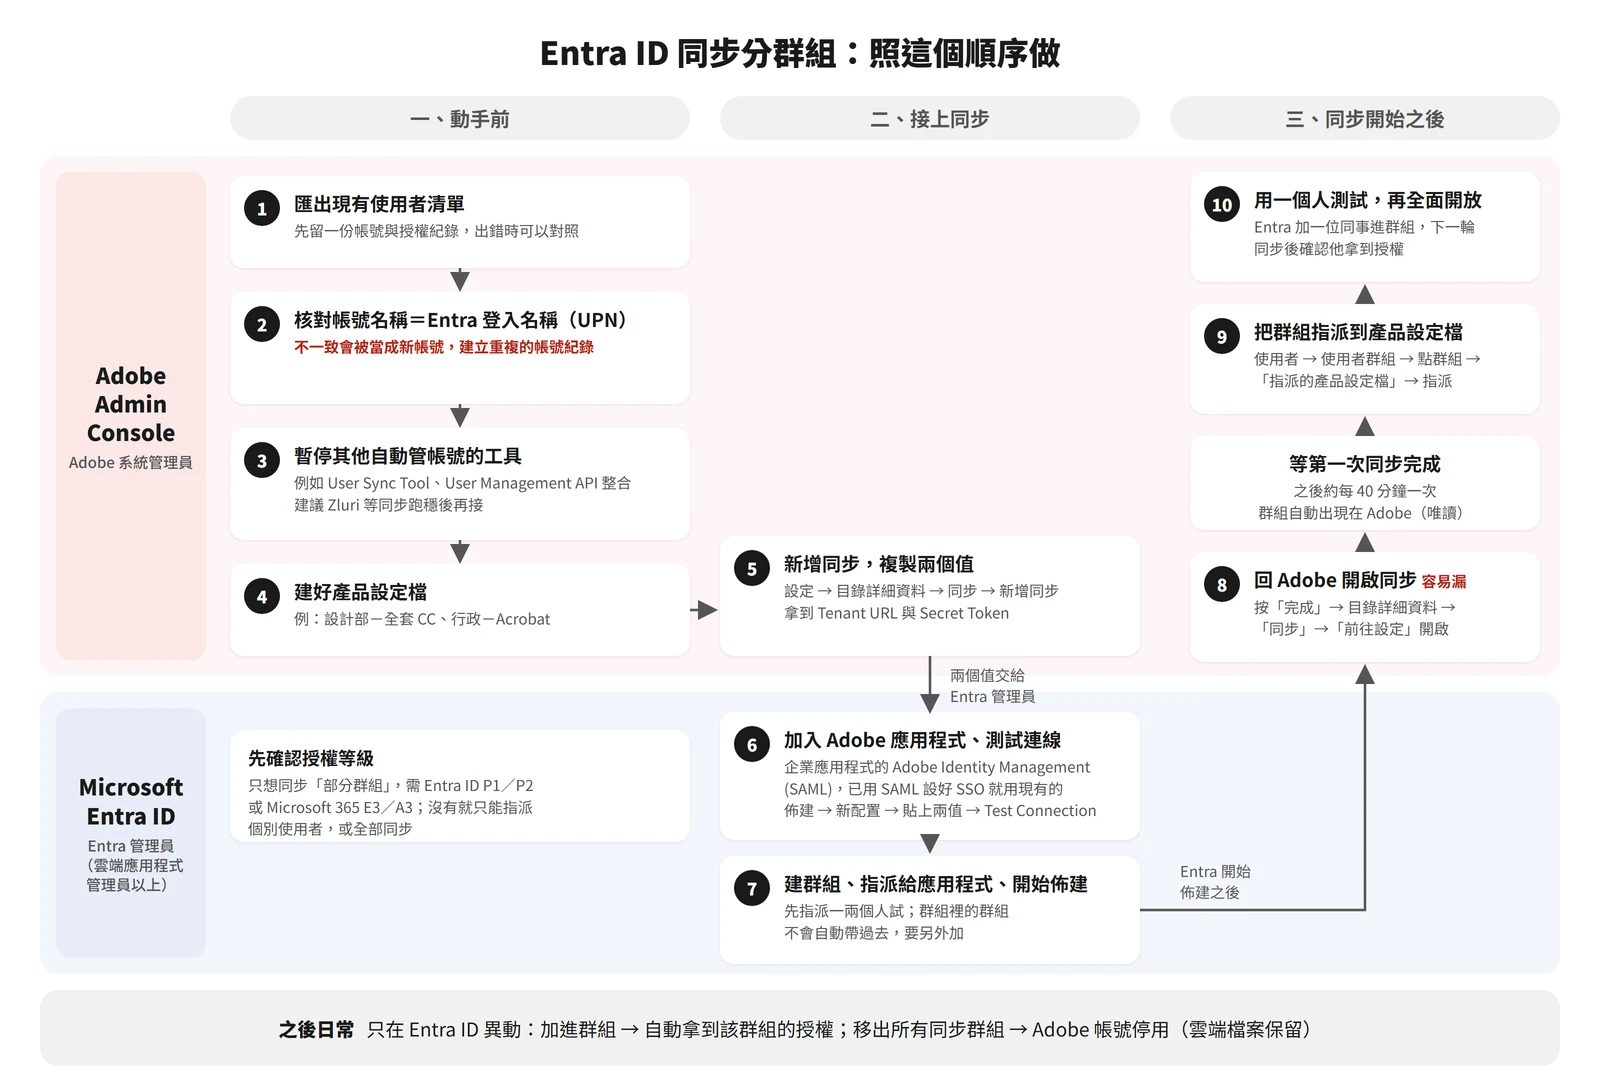Click the heading 把群組指派到產品設定檔
This screenshot has width=1600, height=1090.
point(1358,332)
